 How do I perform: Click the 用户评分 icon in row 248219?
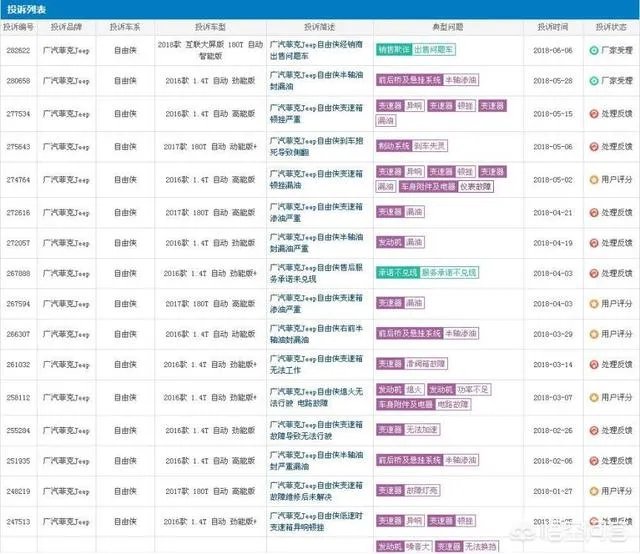tap(594, 492)
